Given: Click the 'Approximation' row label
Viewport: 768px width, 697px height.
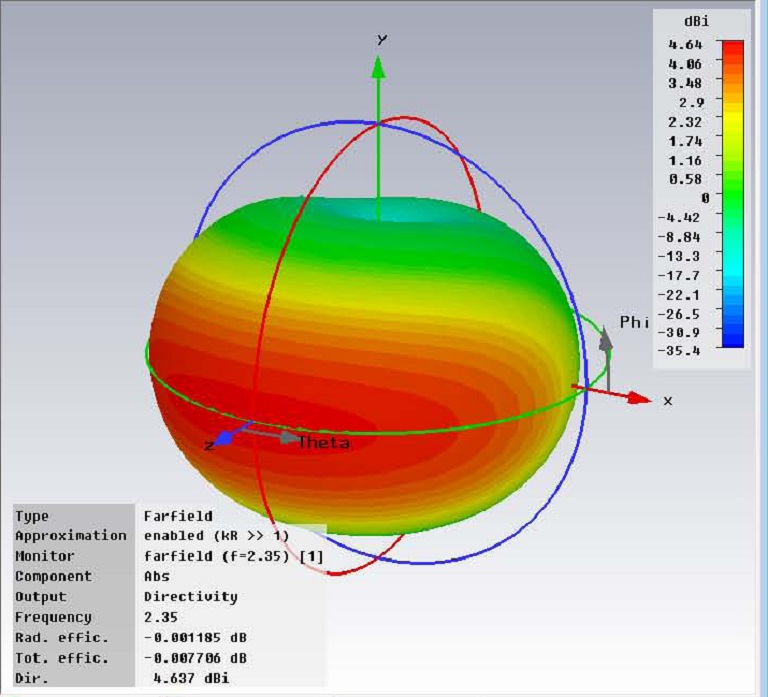Looking at the screenshot, I should click(71, 535).
